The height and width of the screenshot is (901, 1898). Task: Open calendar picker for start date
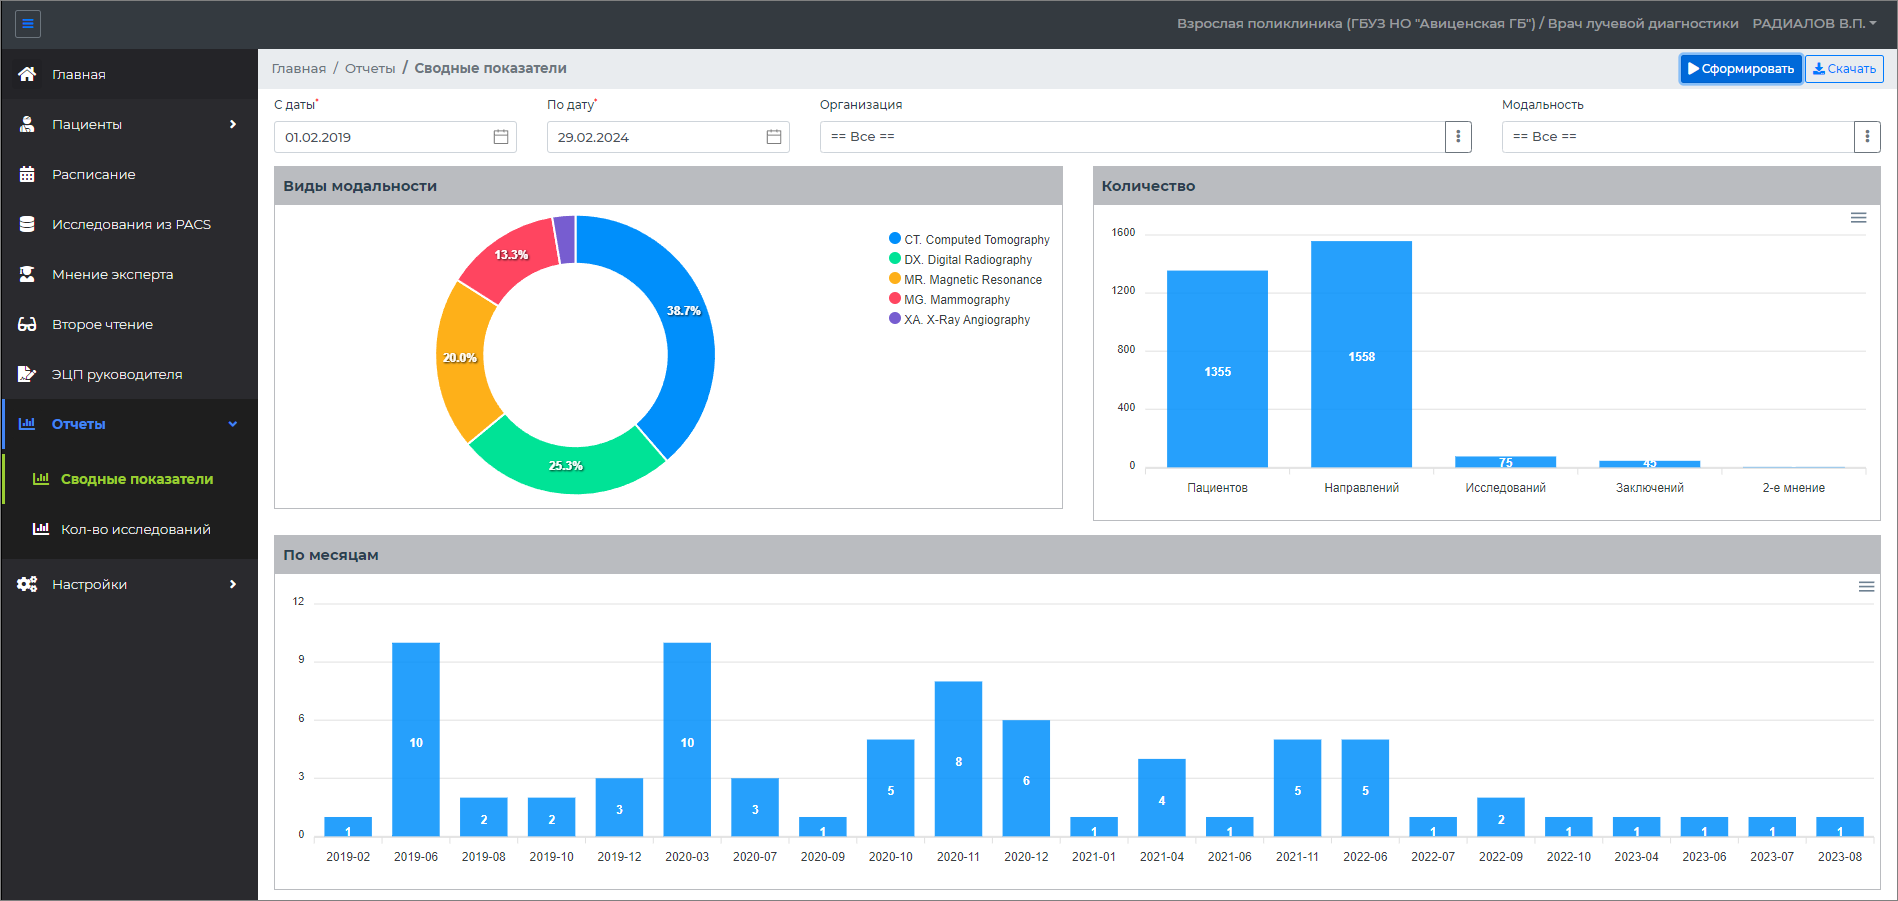coord(501,137)
